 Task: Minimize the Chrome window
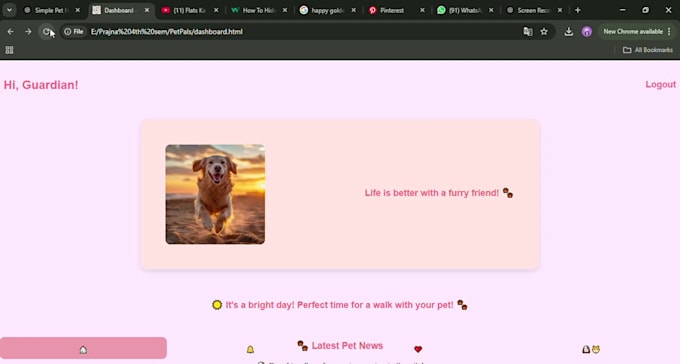(x=623, y=10)
